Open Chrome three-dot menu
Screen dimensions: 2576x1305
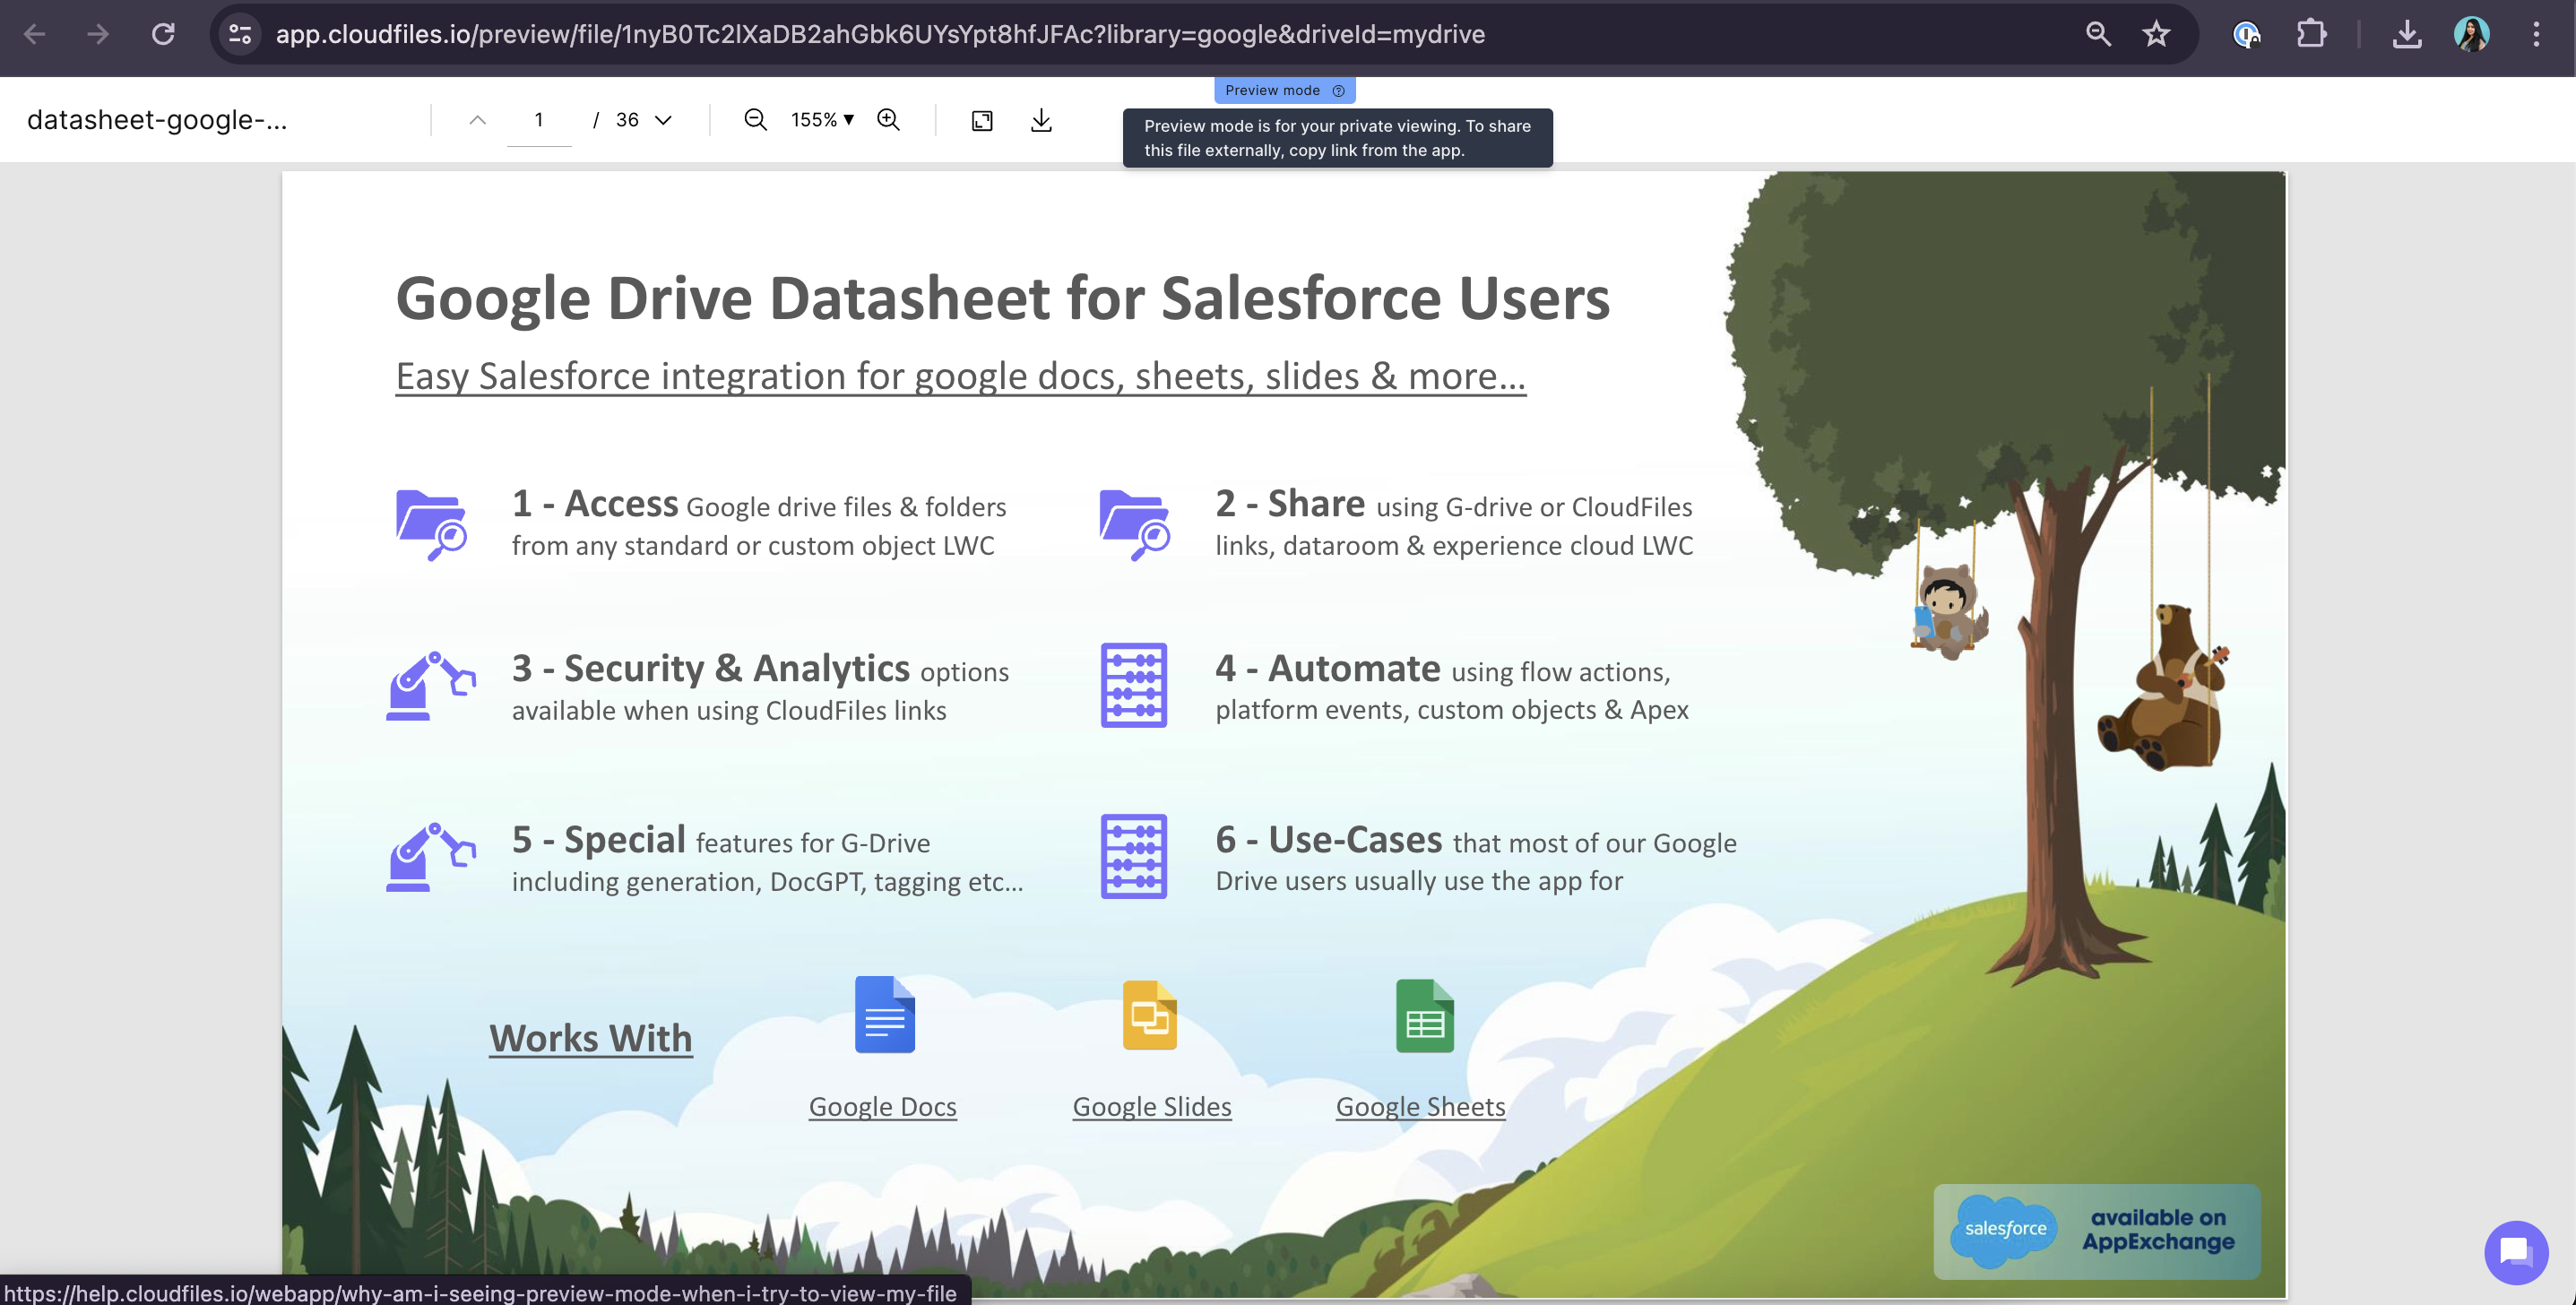pyautogui.click(x=2536, y=34)
